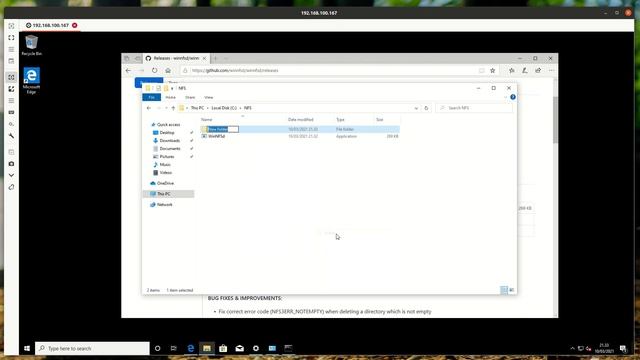Viewport: 640px width, 360px height.
Task: Close the Releases browser tab
Action: pos(204,58)
